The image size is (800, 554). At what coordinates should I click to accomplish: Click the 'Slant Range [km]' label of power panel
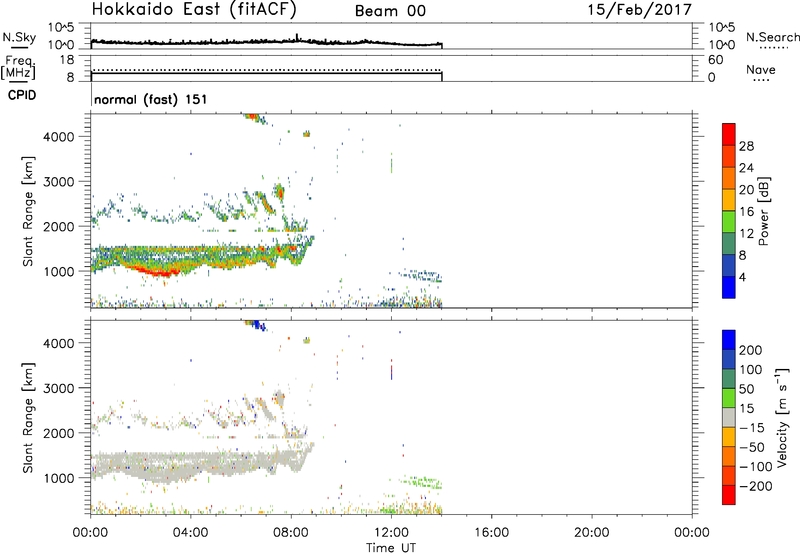tap(28, 211)
